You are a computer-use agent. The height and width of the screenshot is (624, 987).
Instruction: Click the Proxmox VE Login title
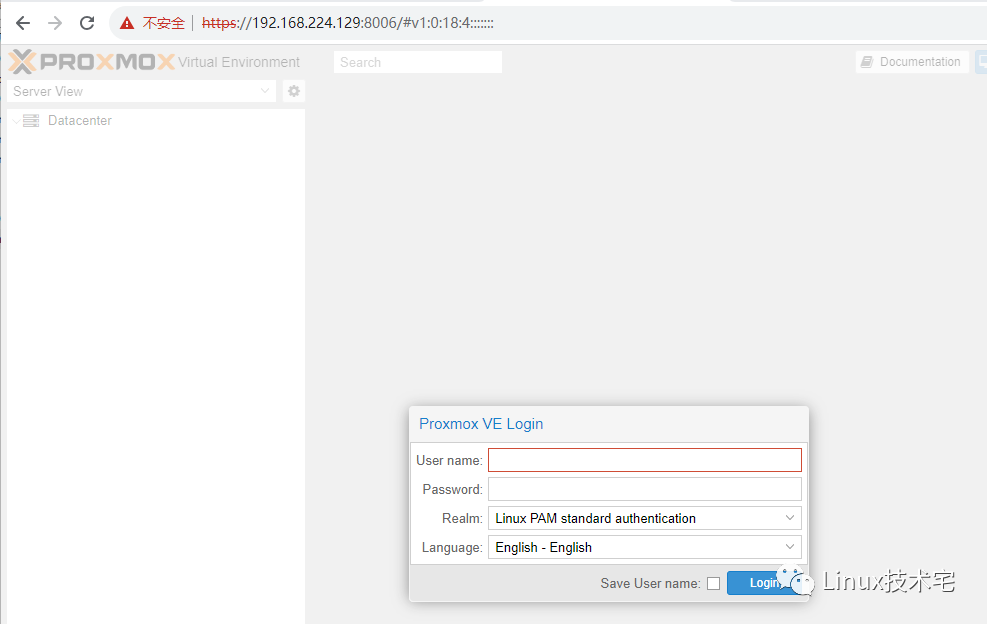[481, 424]
